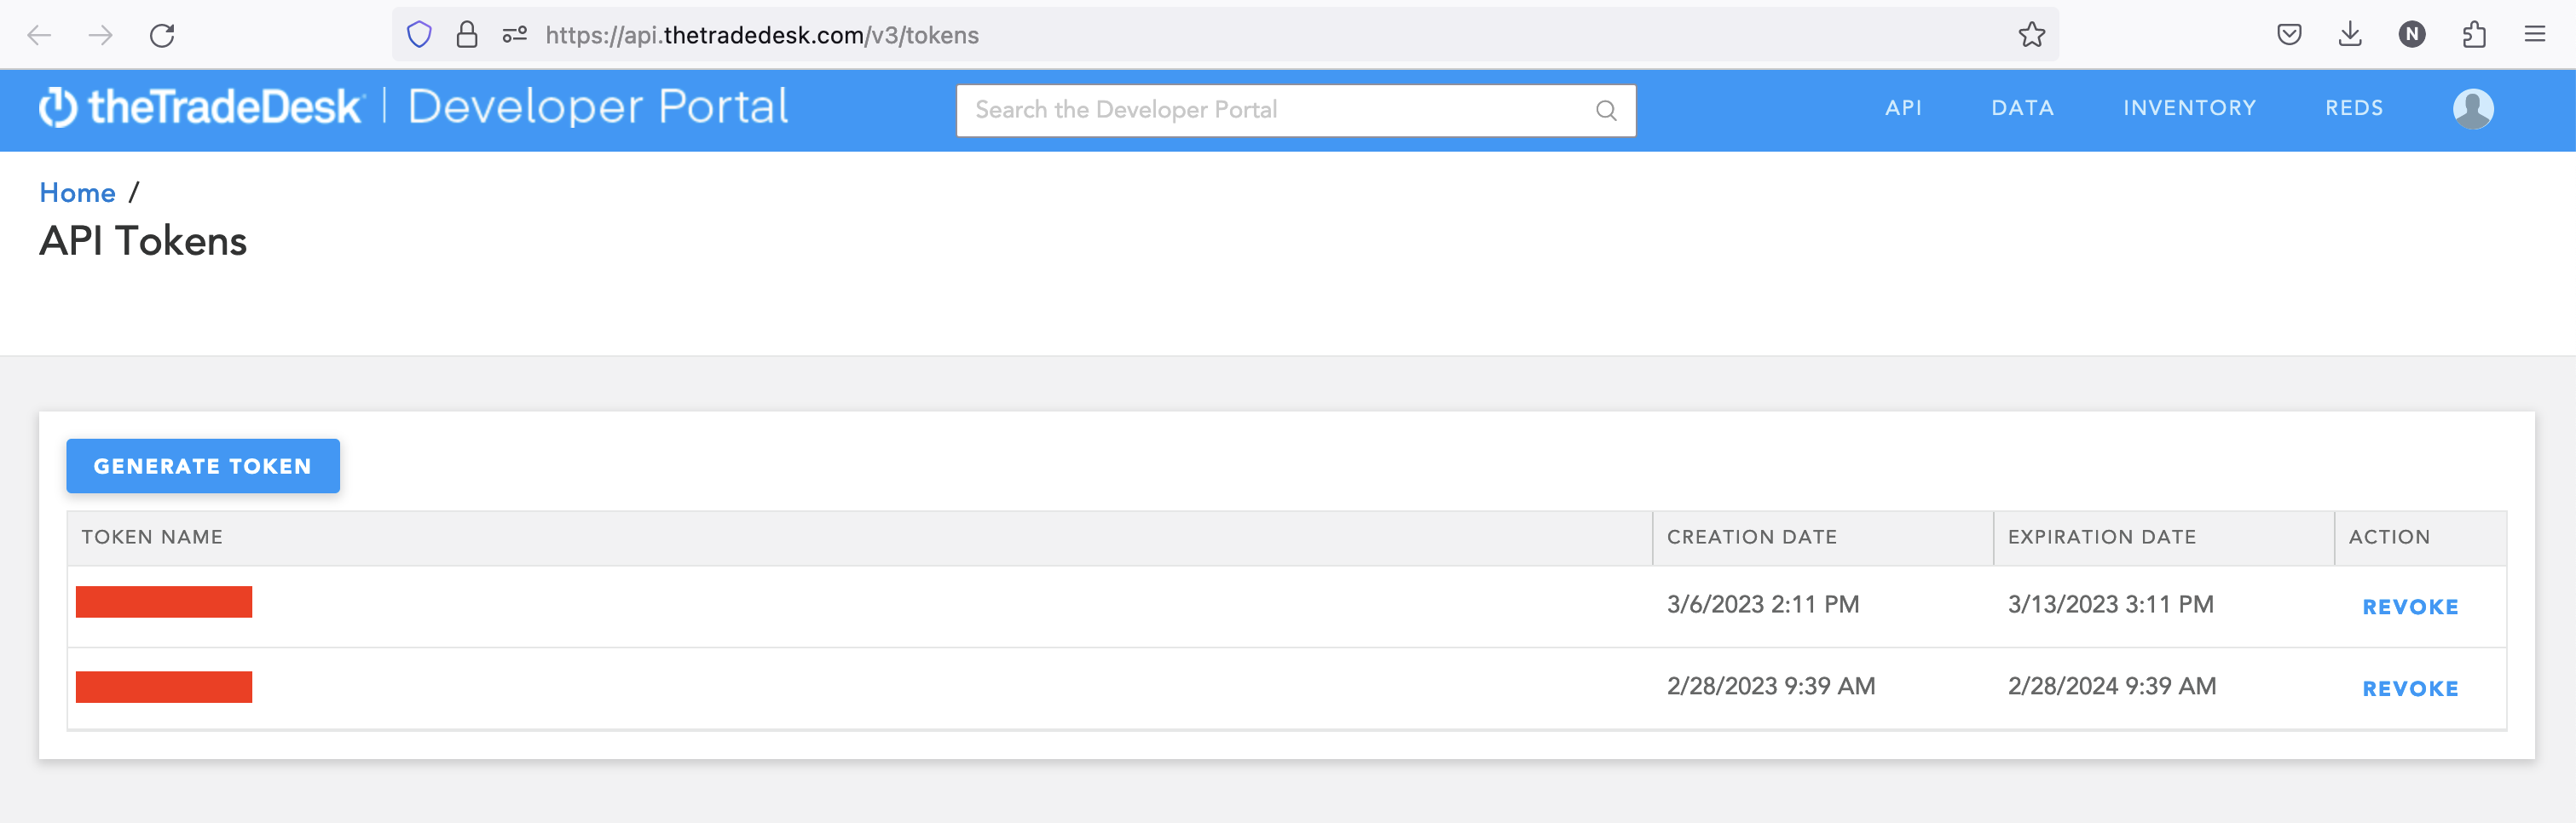Screen dimensions: 2576x823
Task: Click the padlock site security icon
Action: [466, 35]
